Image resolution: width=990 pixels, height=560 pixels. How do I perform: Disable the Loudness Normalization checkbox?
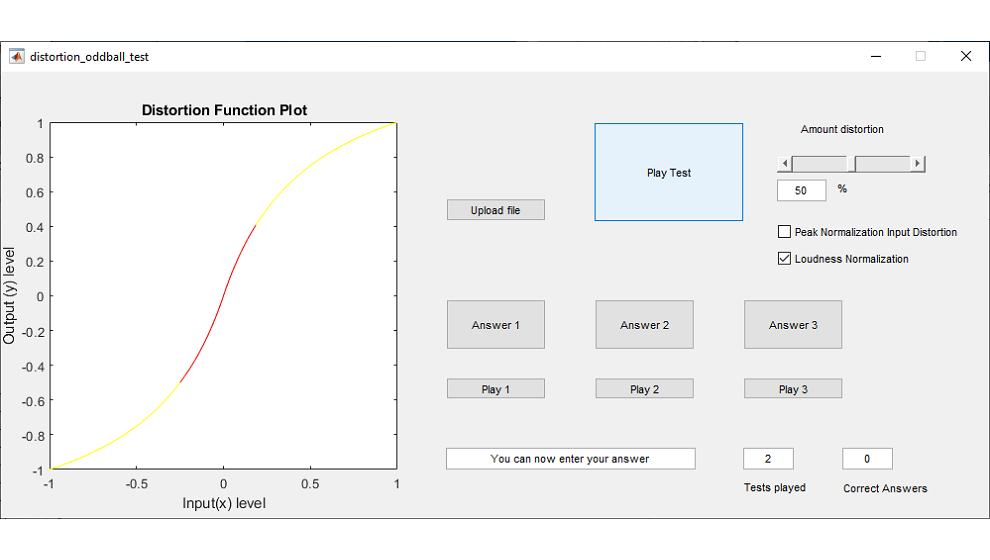click(x=784, y=258)
